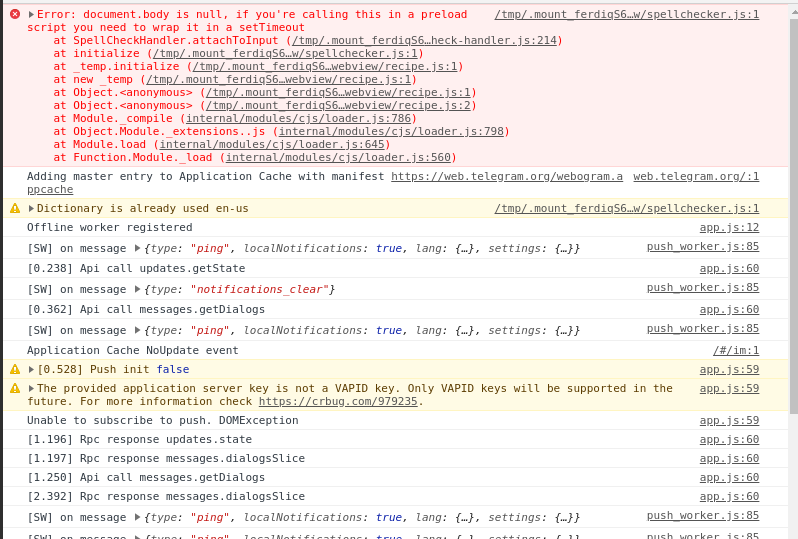Open heck-handler.js:214 link in stack trace

424,40
